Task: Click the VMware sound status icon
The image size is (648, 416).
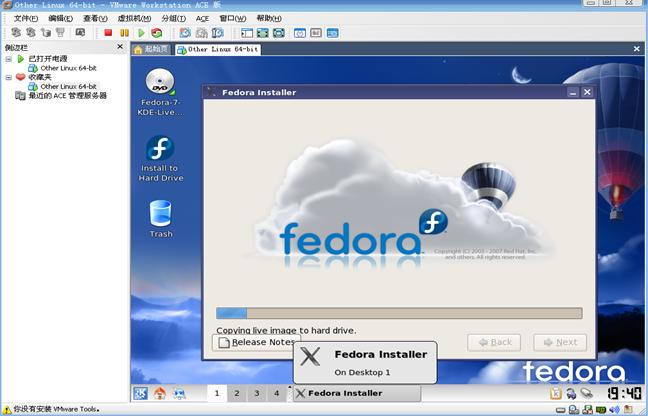Action: pyautogui.click(x=615, y=410)
